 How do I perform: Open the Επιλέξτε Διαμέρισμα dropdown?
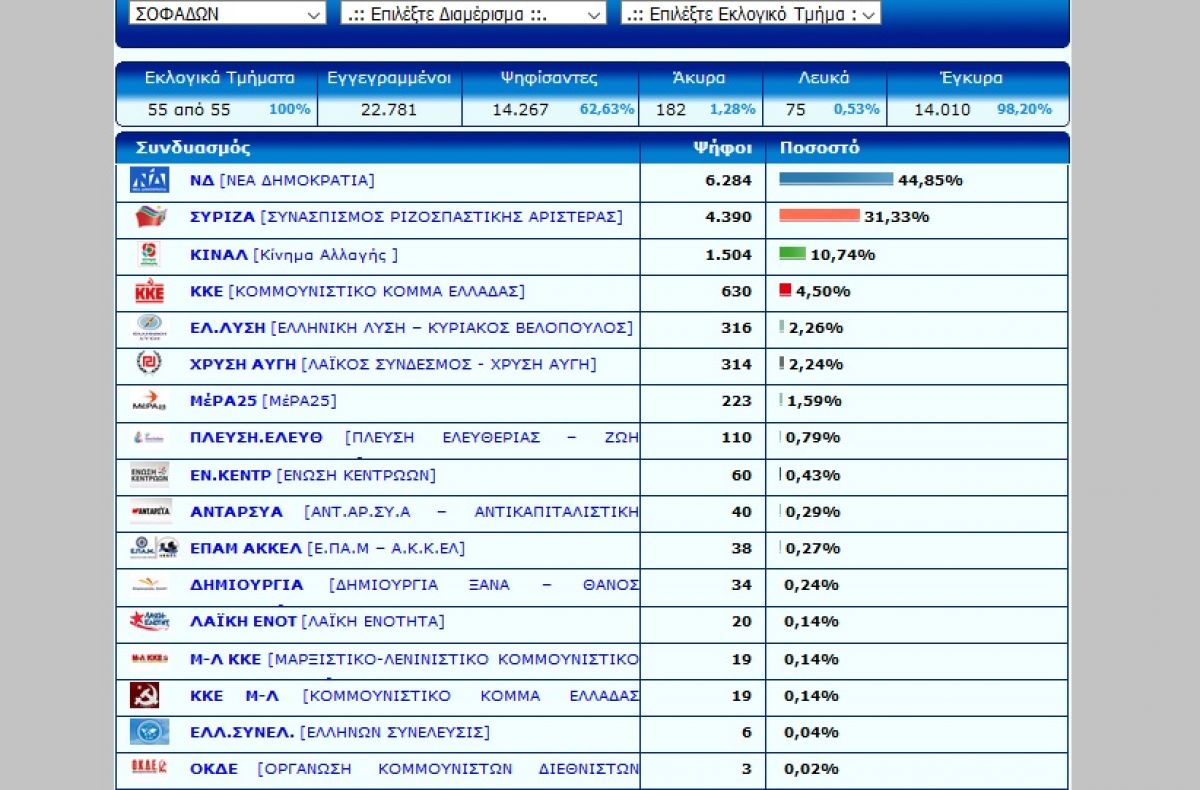(474, 13)
